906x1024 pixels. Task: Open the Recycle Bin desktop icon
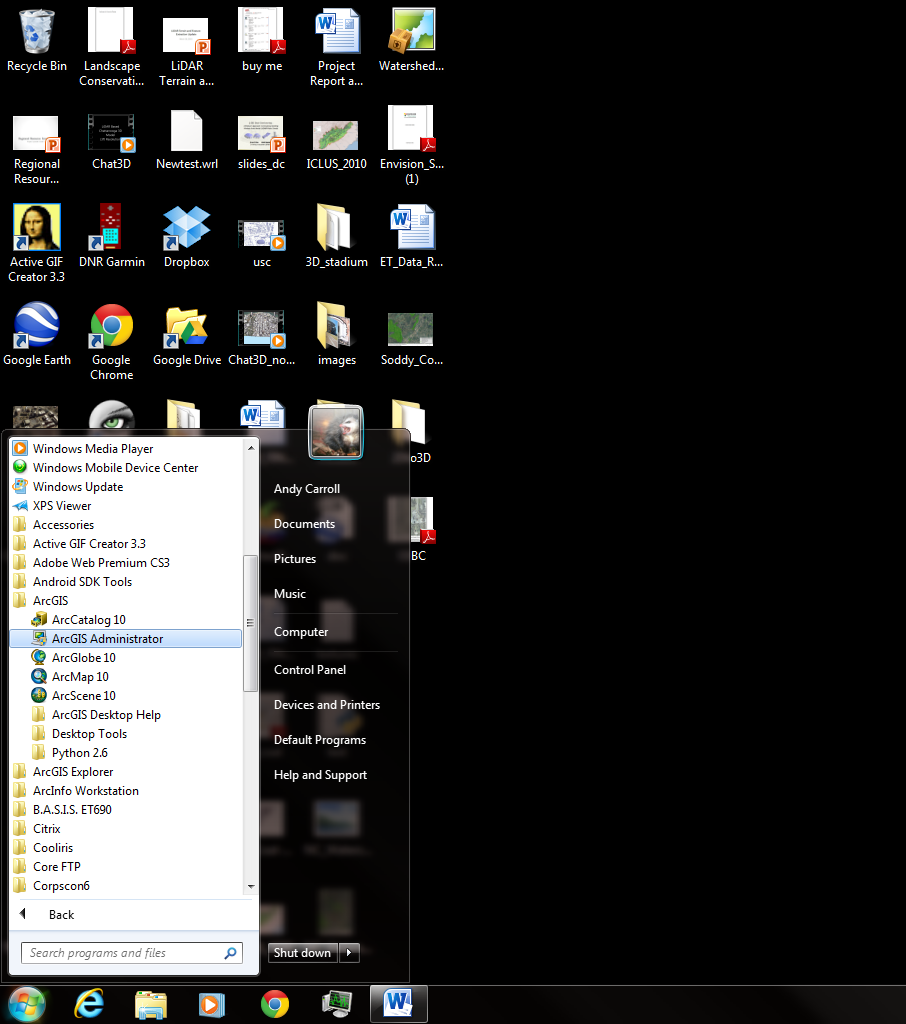(37, 40)
